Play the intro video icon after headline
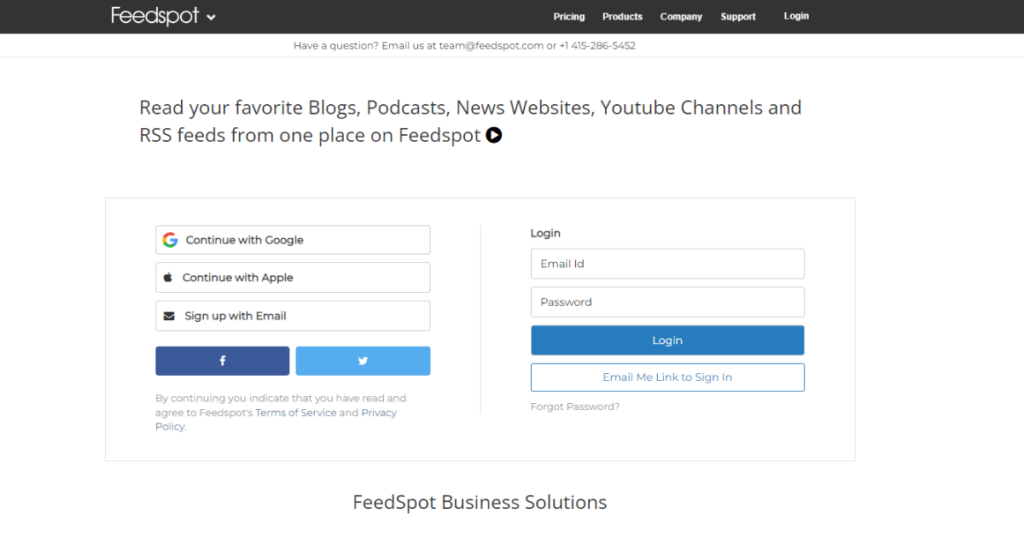Screen dimensions: 1024x538 [x=494, y=135]
